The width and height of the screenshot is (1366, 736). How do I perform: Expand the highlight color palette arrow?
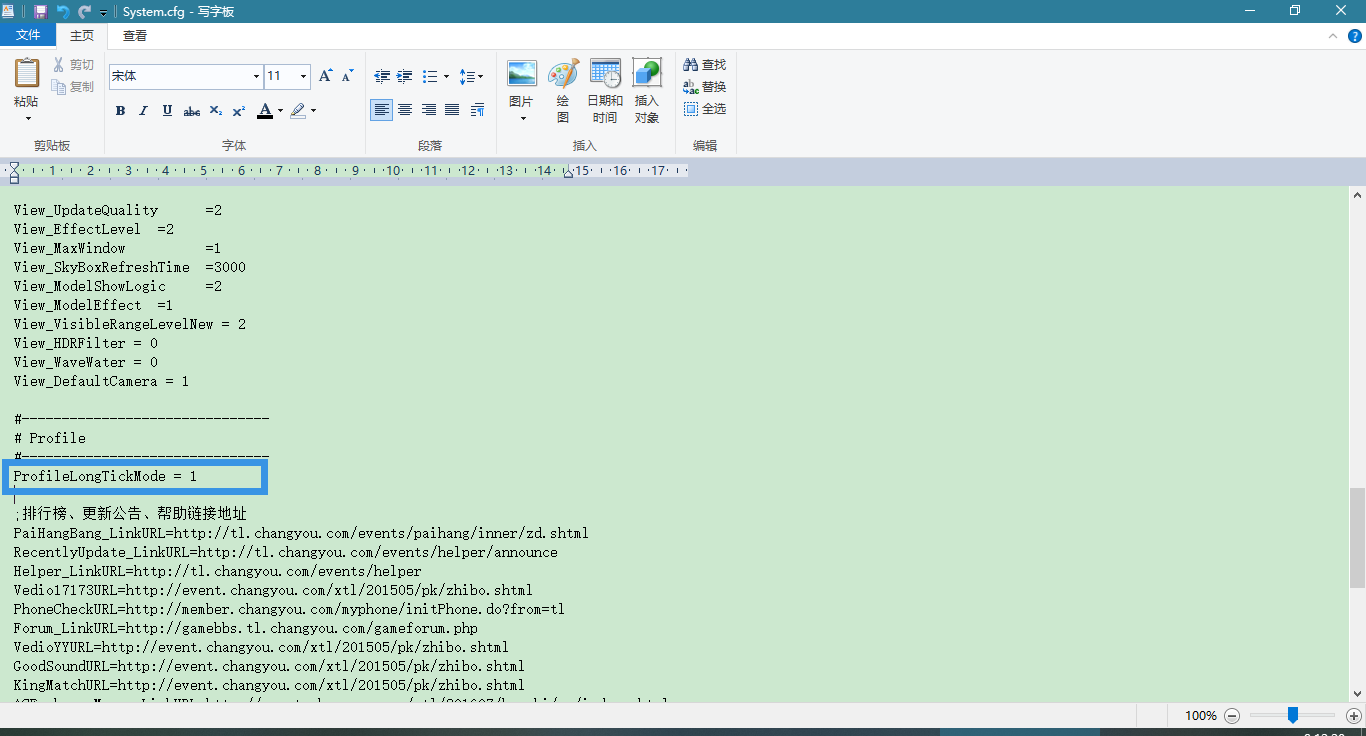(x=313, y=111)
